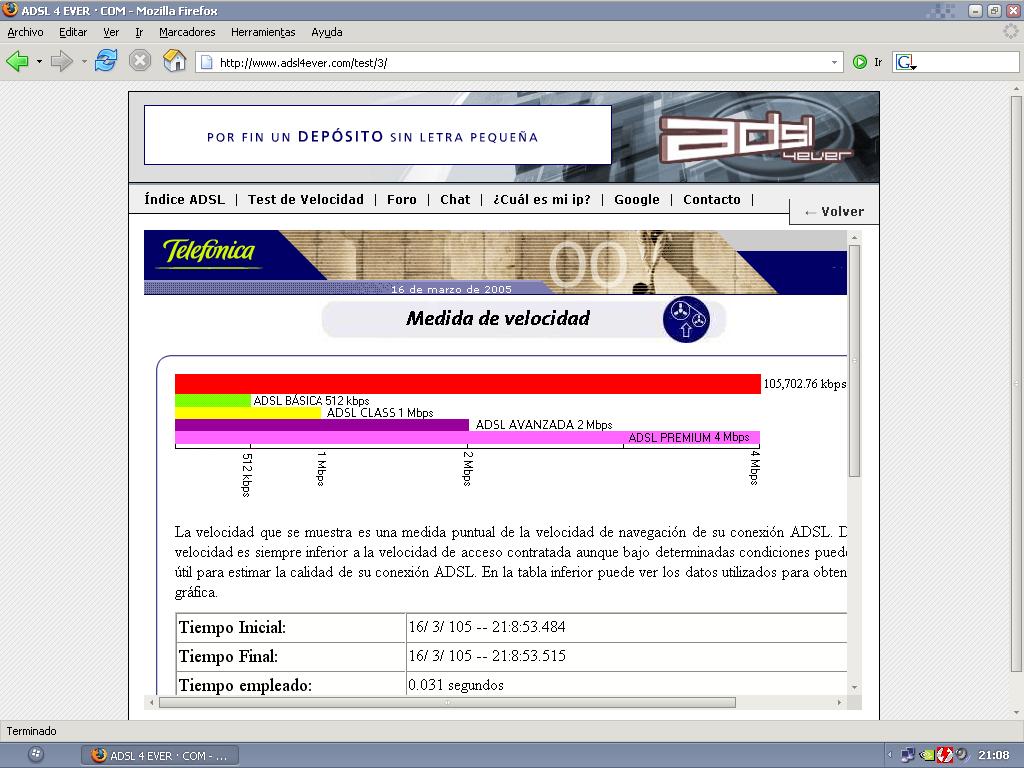Click the 16 de marzo de 2005 date
The height and width of the screenshot is (768, 1024).
451,289
